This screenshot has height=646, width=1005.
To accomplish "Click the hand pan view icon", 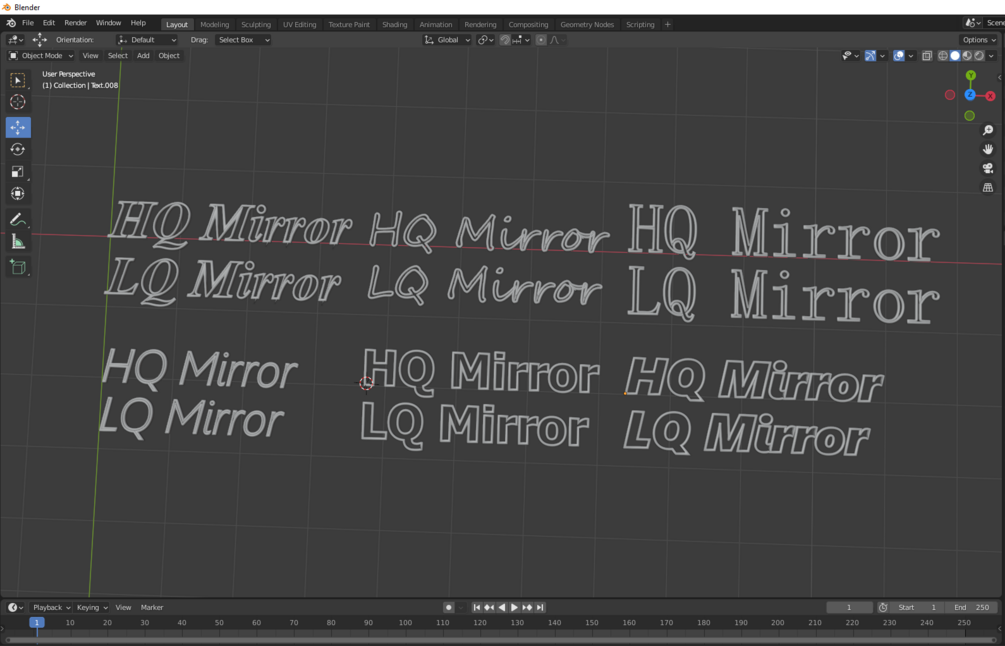I will tap(988, 149).
